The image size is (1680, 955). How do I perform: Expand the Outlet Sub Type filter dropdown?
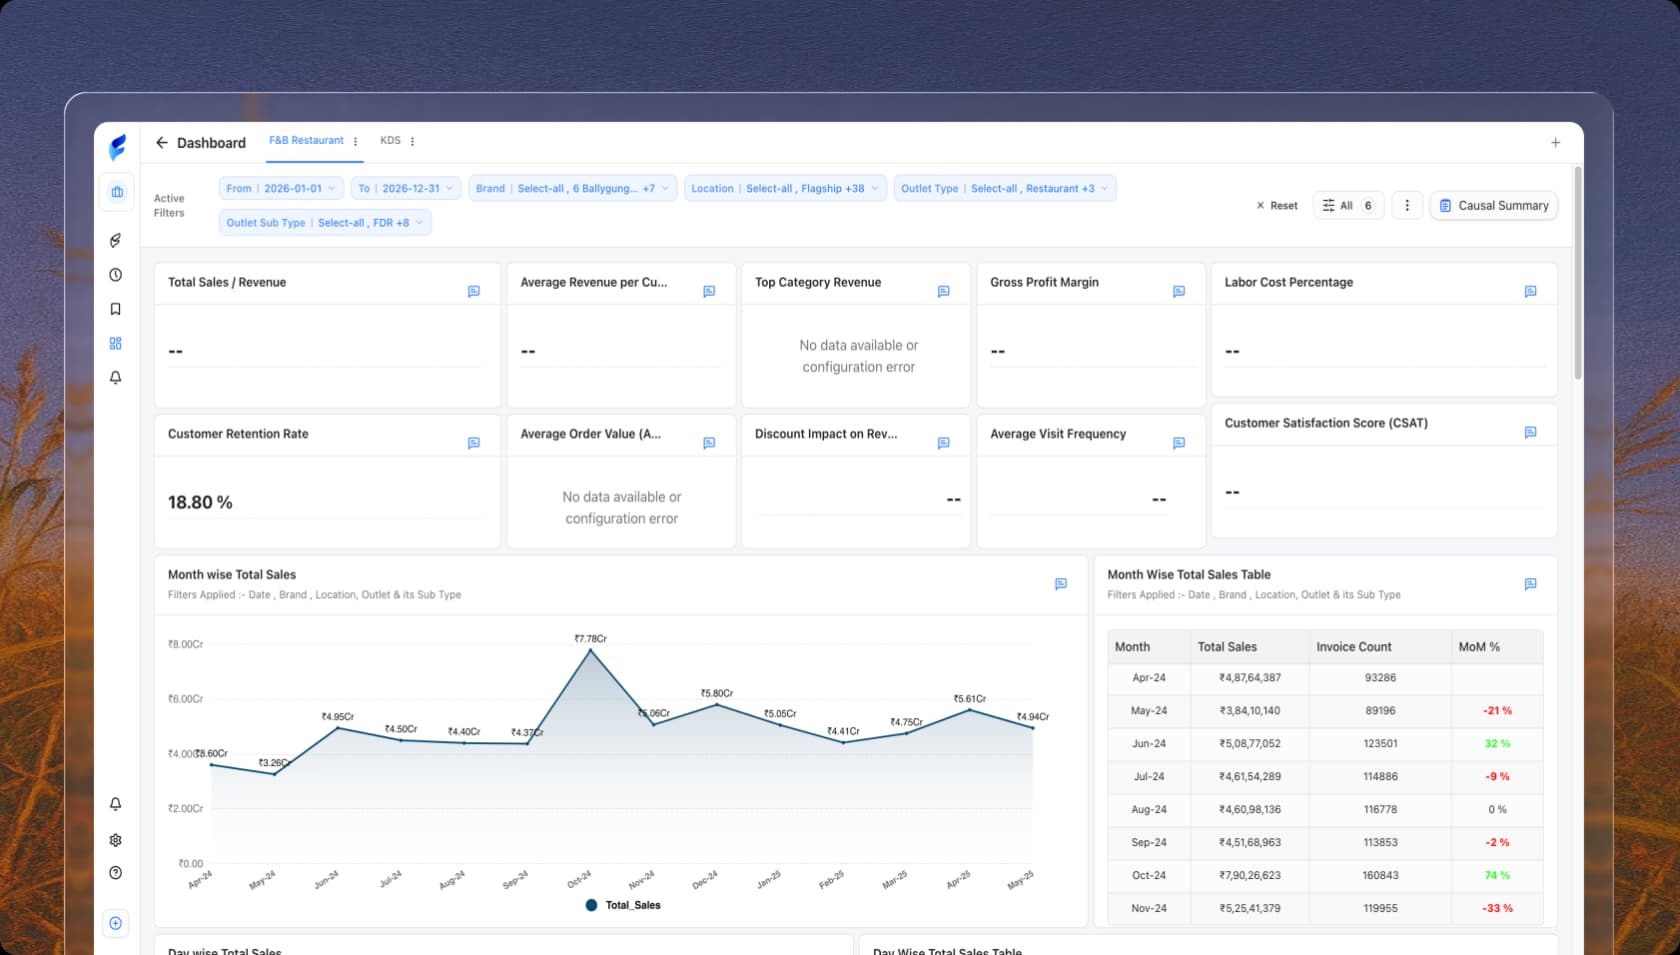[325, 223]
